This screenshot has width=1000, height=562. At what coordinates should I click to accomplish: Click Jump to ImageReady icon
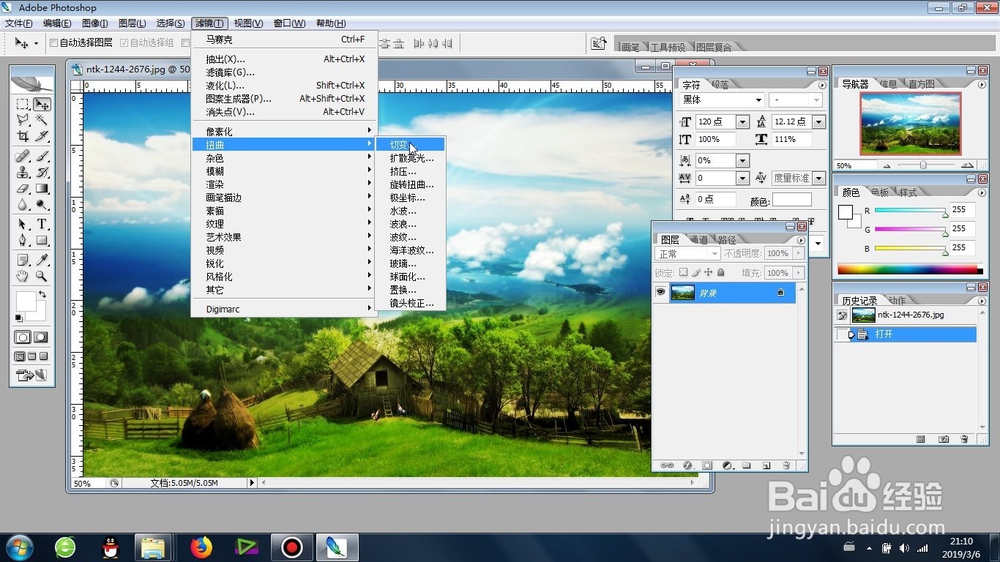tap(31, 375)
